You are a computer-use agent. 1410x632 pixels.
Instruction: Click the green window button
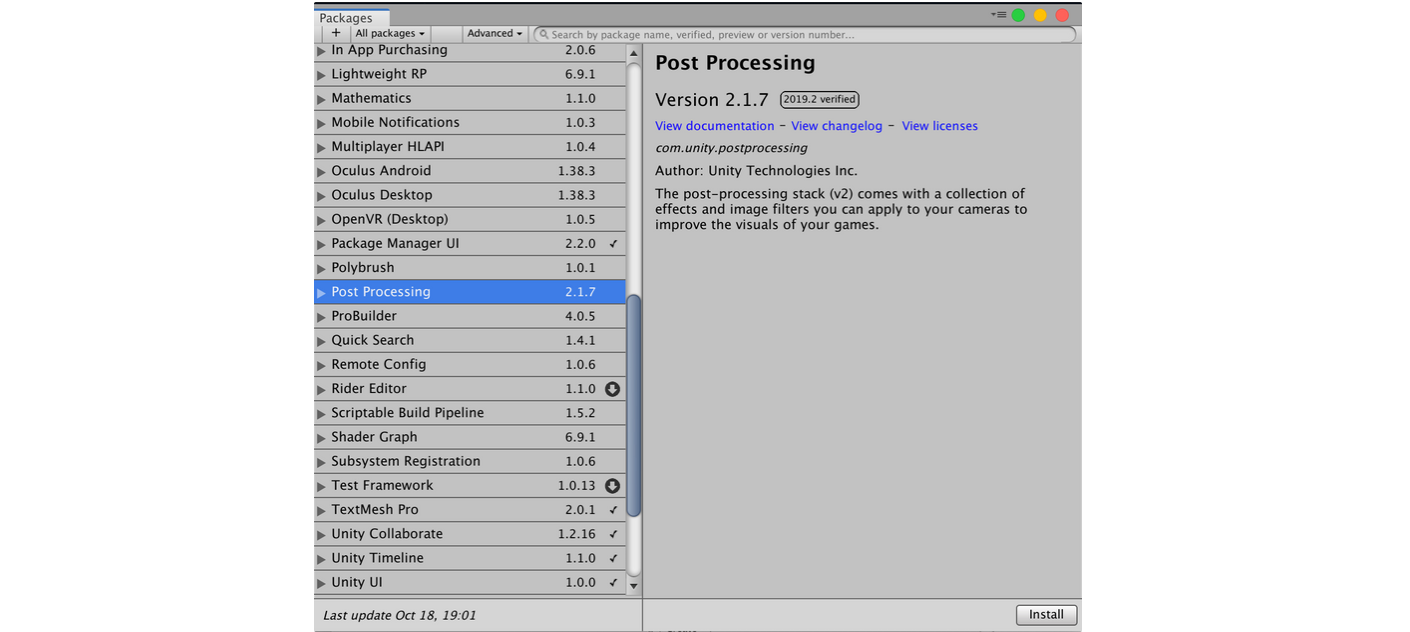(1018, 15)
